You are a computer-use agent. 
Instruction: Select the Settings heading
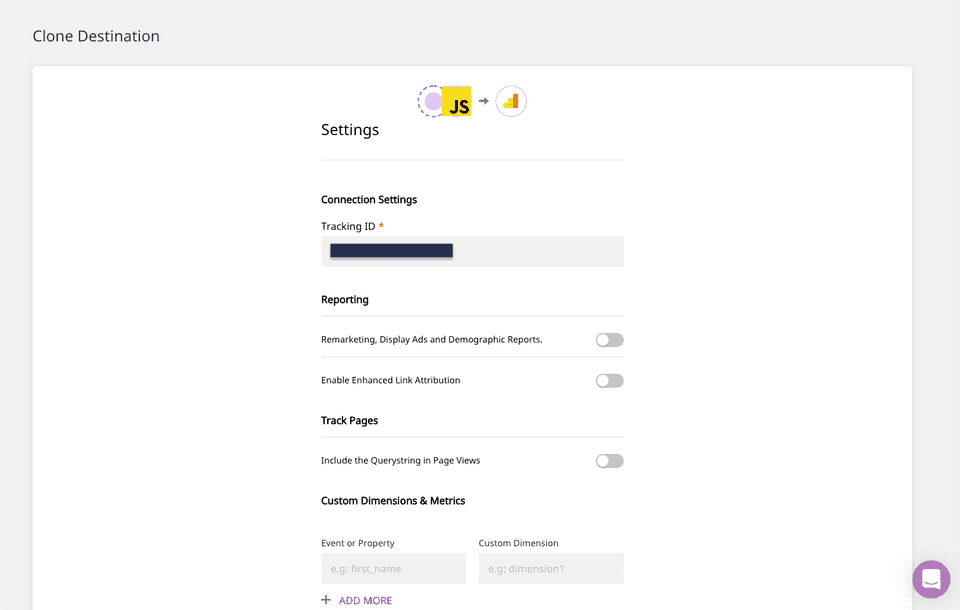(x=349, y=129)
